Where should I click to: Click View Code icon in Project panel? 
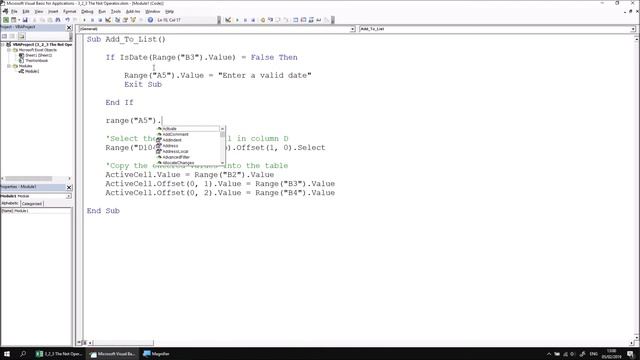[x=4, y=36]
